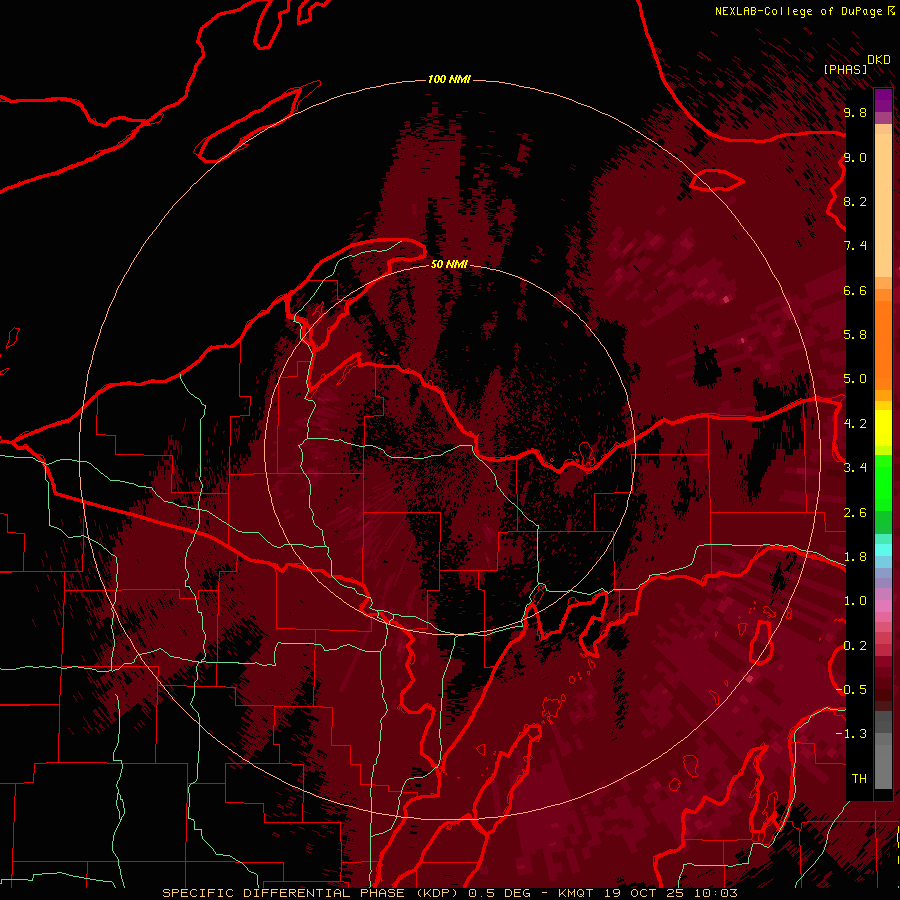Click the 1.0 scale value
900x900 pixels.
[855, 601]
